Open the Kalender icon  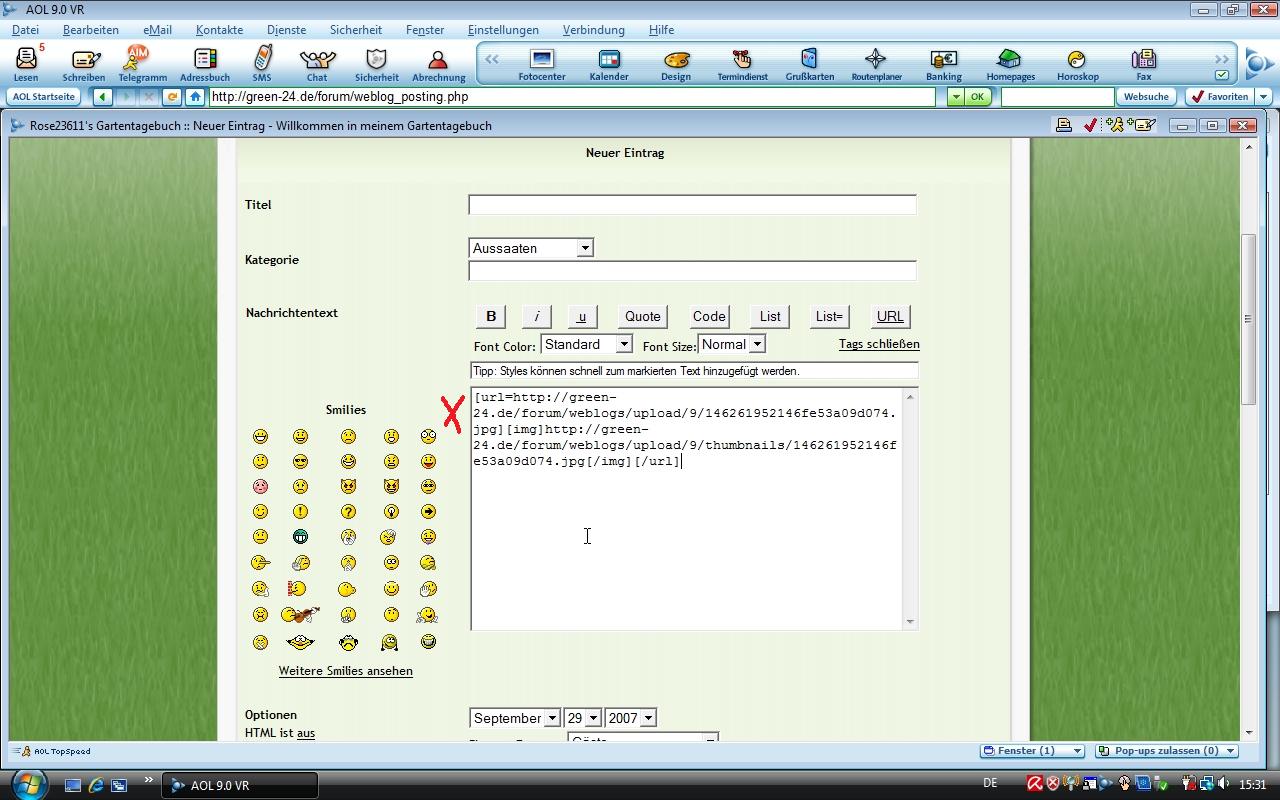click(x=609, y=62)
